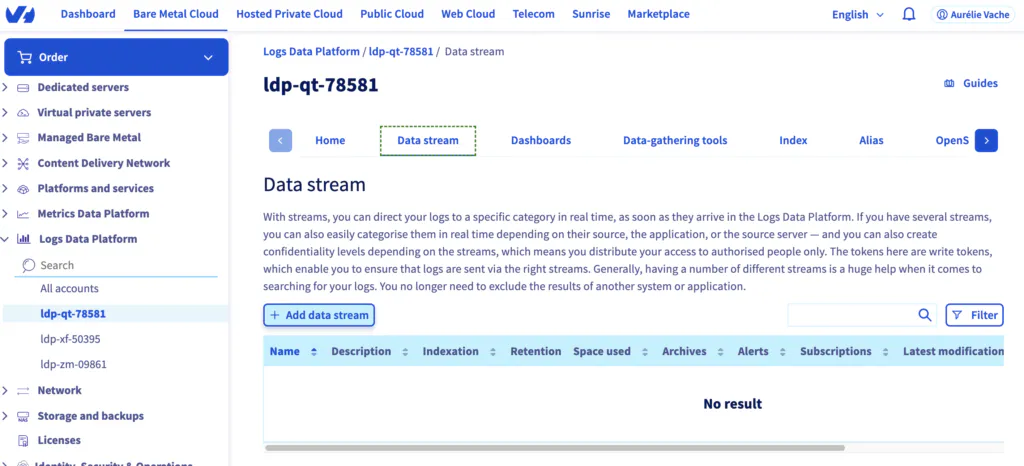Expand Virtual private servers section

pos(5,112)
